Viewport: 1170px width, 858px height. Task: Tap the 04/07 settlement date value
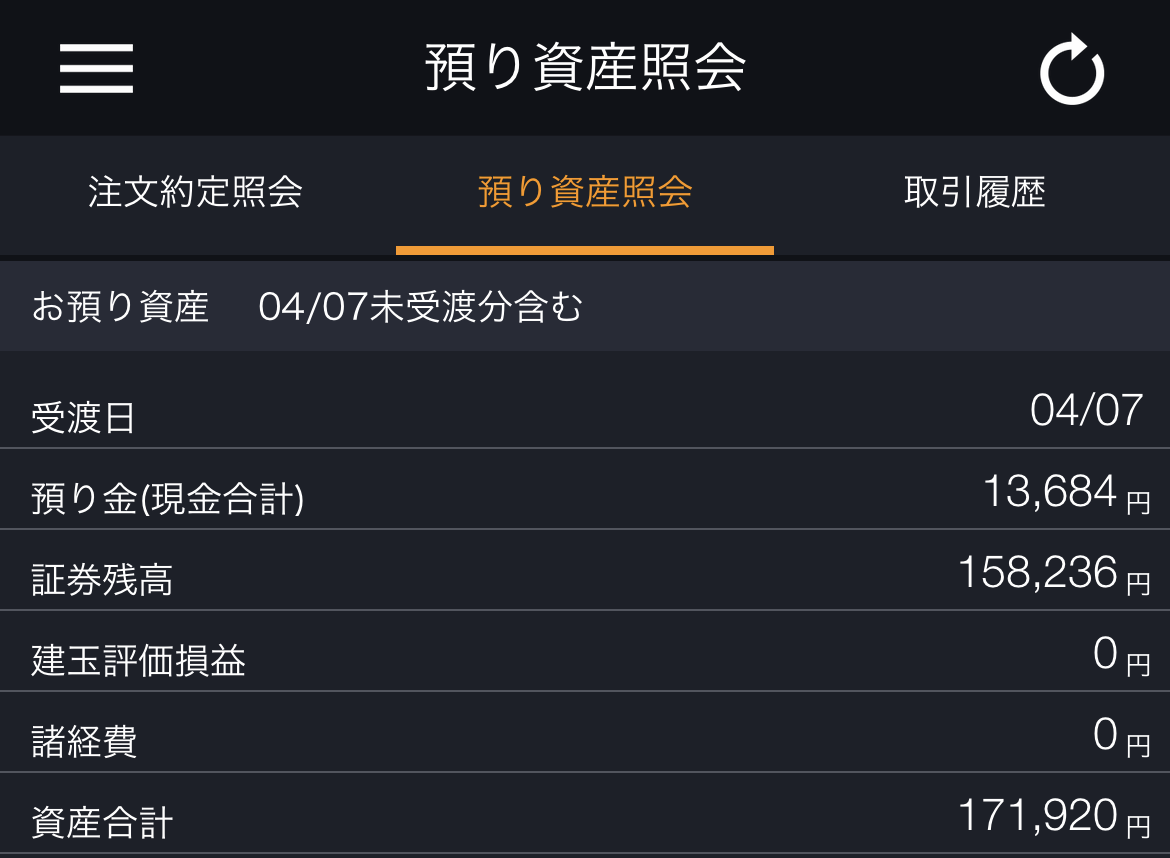1086,410
